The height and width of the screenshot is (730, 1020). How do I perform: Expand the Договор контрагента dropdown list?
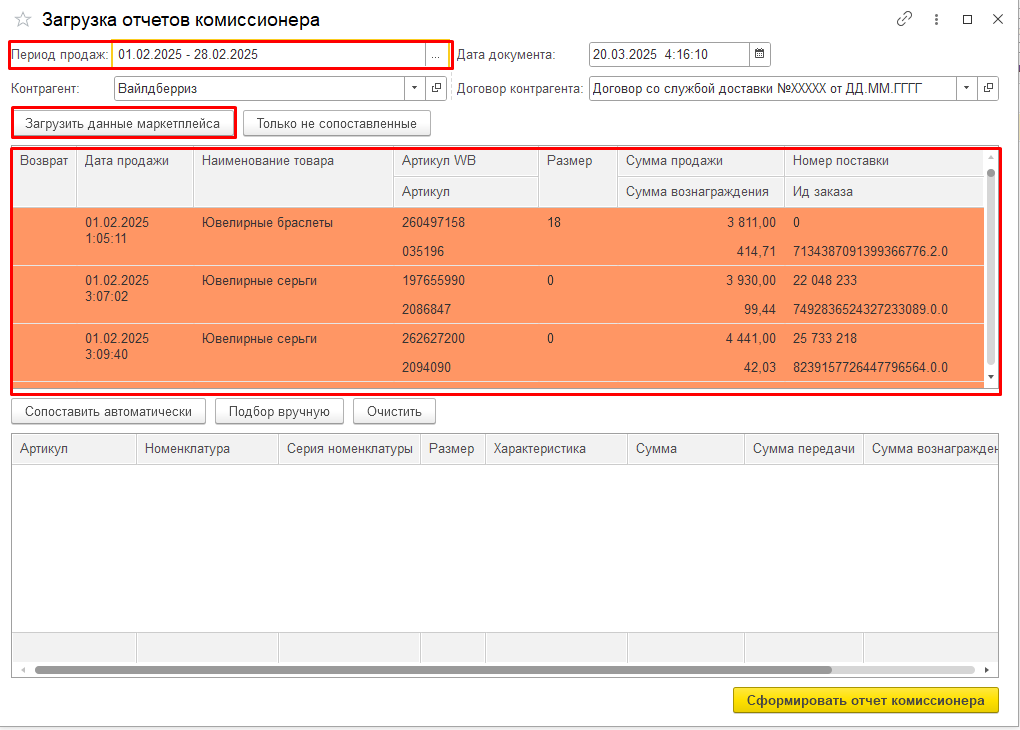click(966, 88)
